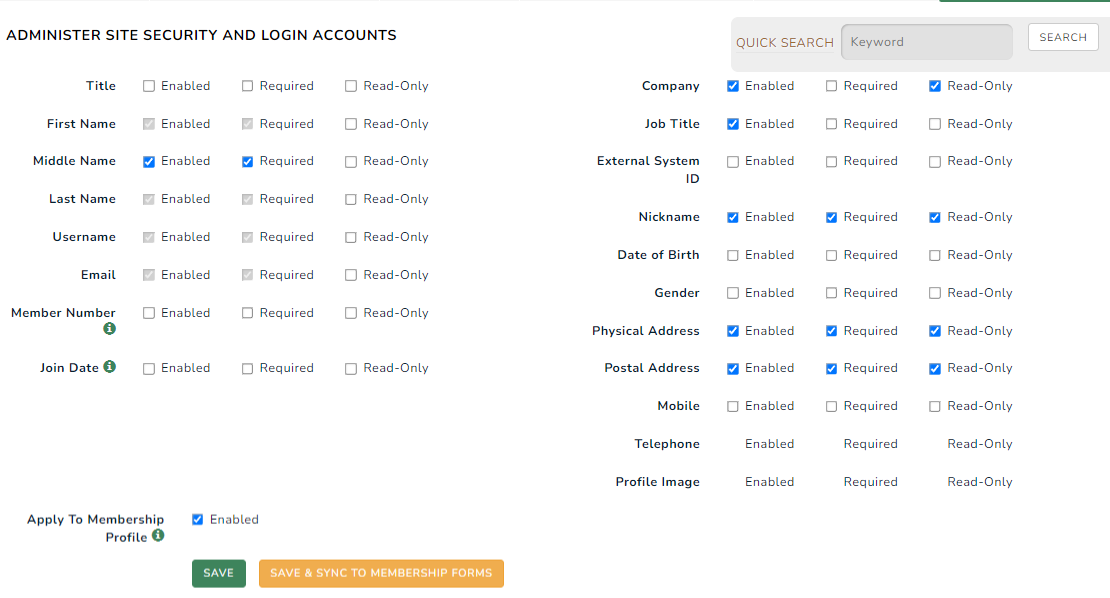
Task: Check Required for Date of Birth
Action: point(832,255)
